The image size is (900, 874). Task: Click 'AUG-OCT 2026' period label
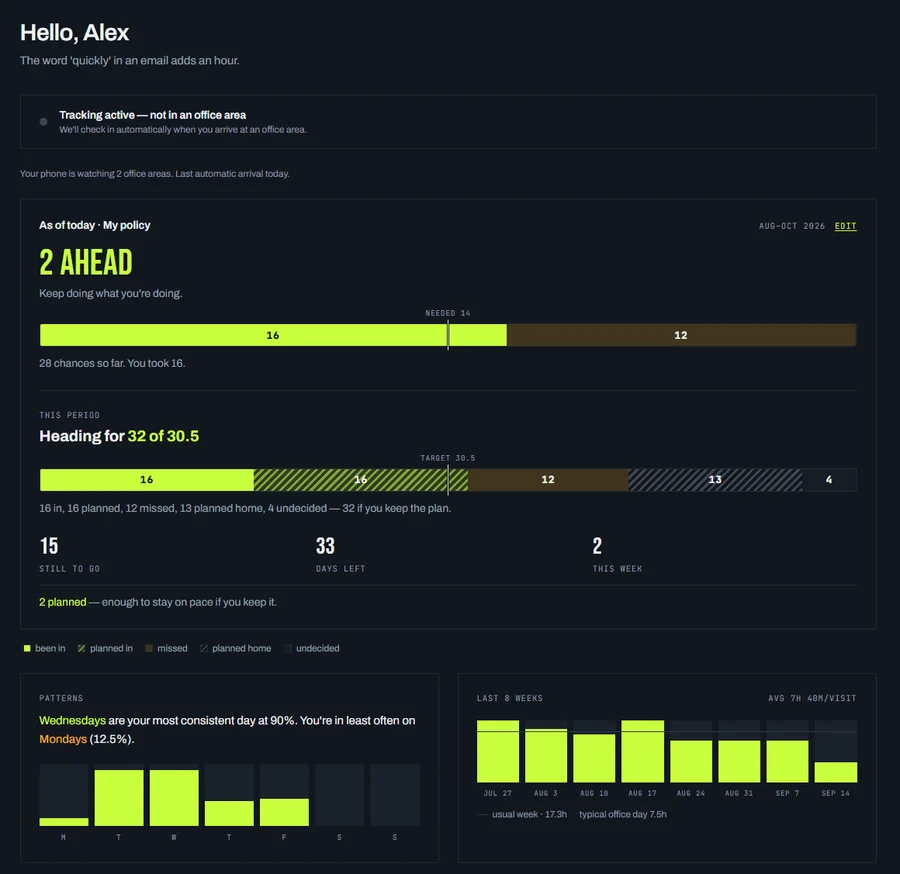(792, 226)
